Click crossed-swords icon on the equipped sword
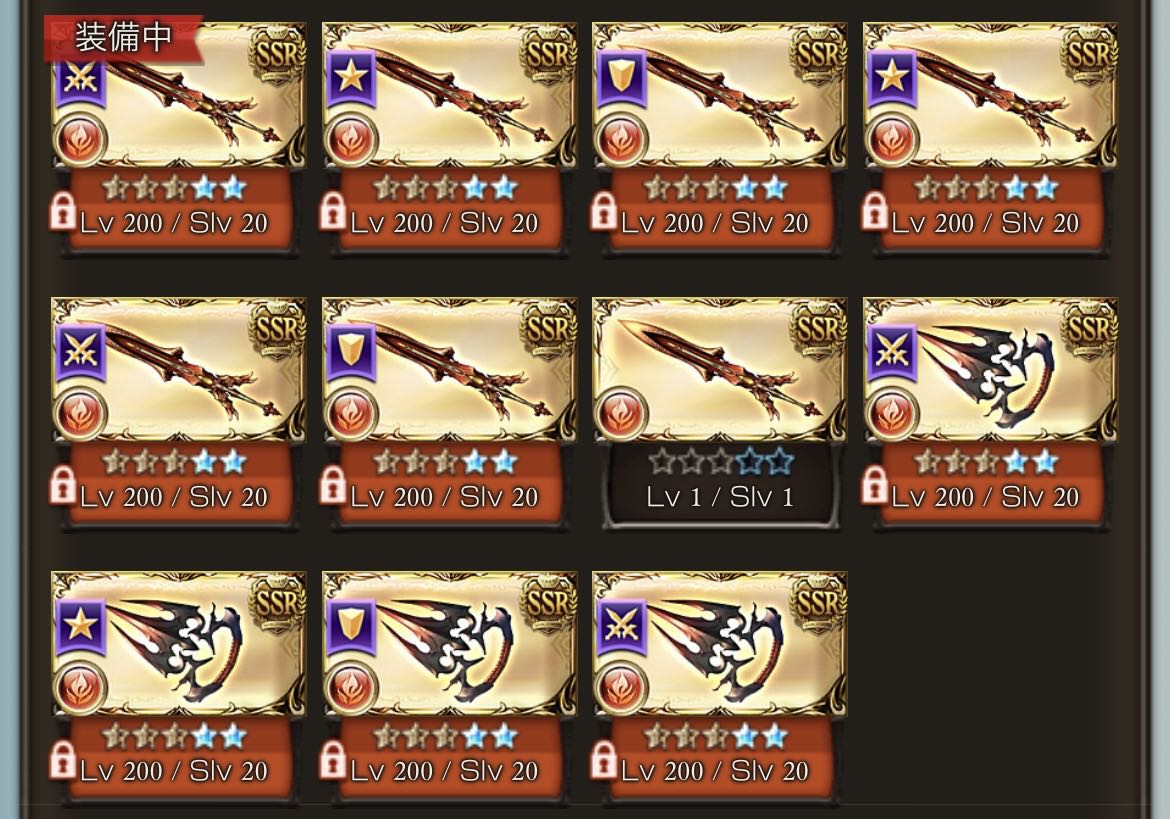This screenshot has width=1170, height=819. tap(80, 80)
